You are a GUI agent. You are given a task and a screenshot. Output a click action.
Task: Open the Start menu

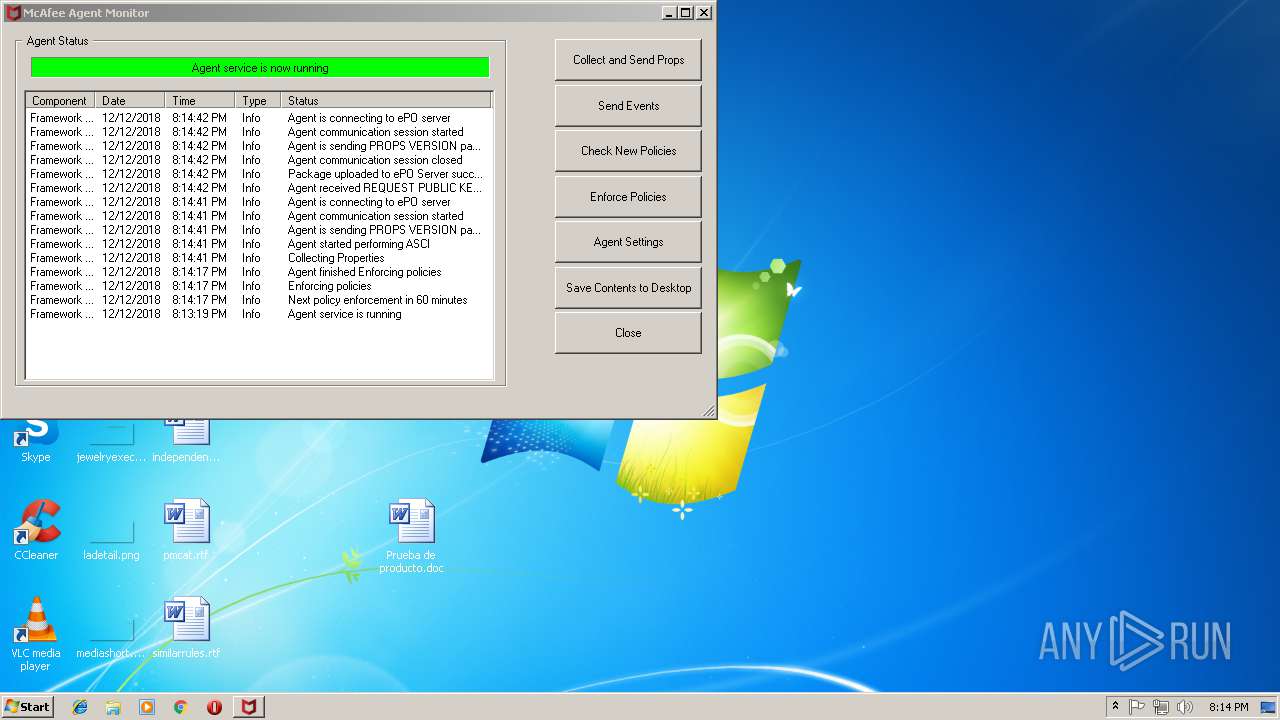click(x=28, y=706)
